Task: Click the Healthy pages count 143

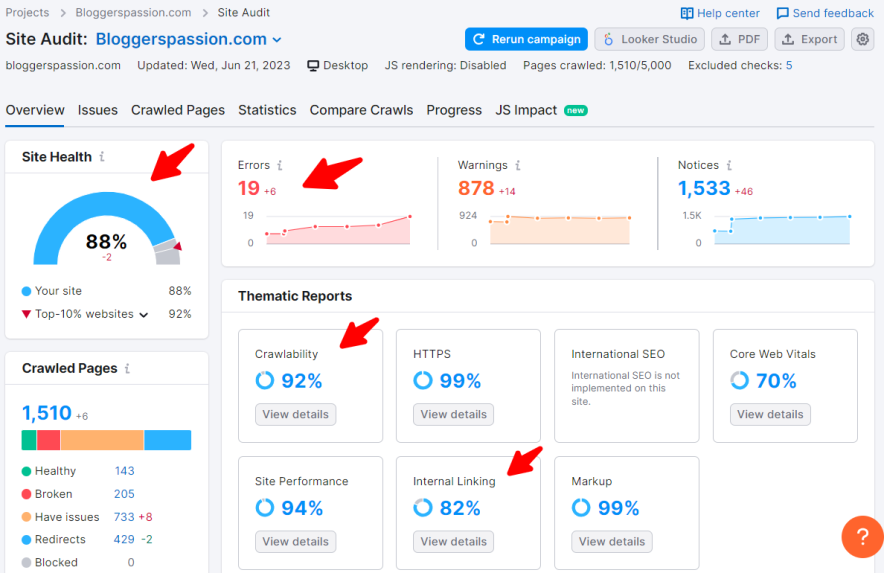Action: 125,471
